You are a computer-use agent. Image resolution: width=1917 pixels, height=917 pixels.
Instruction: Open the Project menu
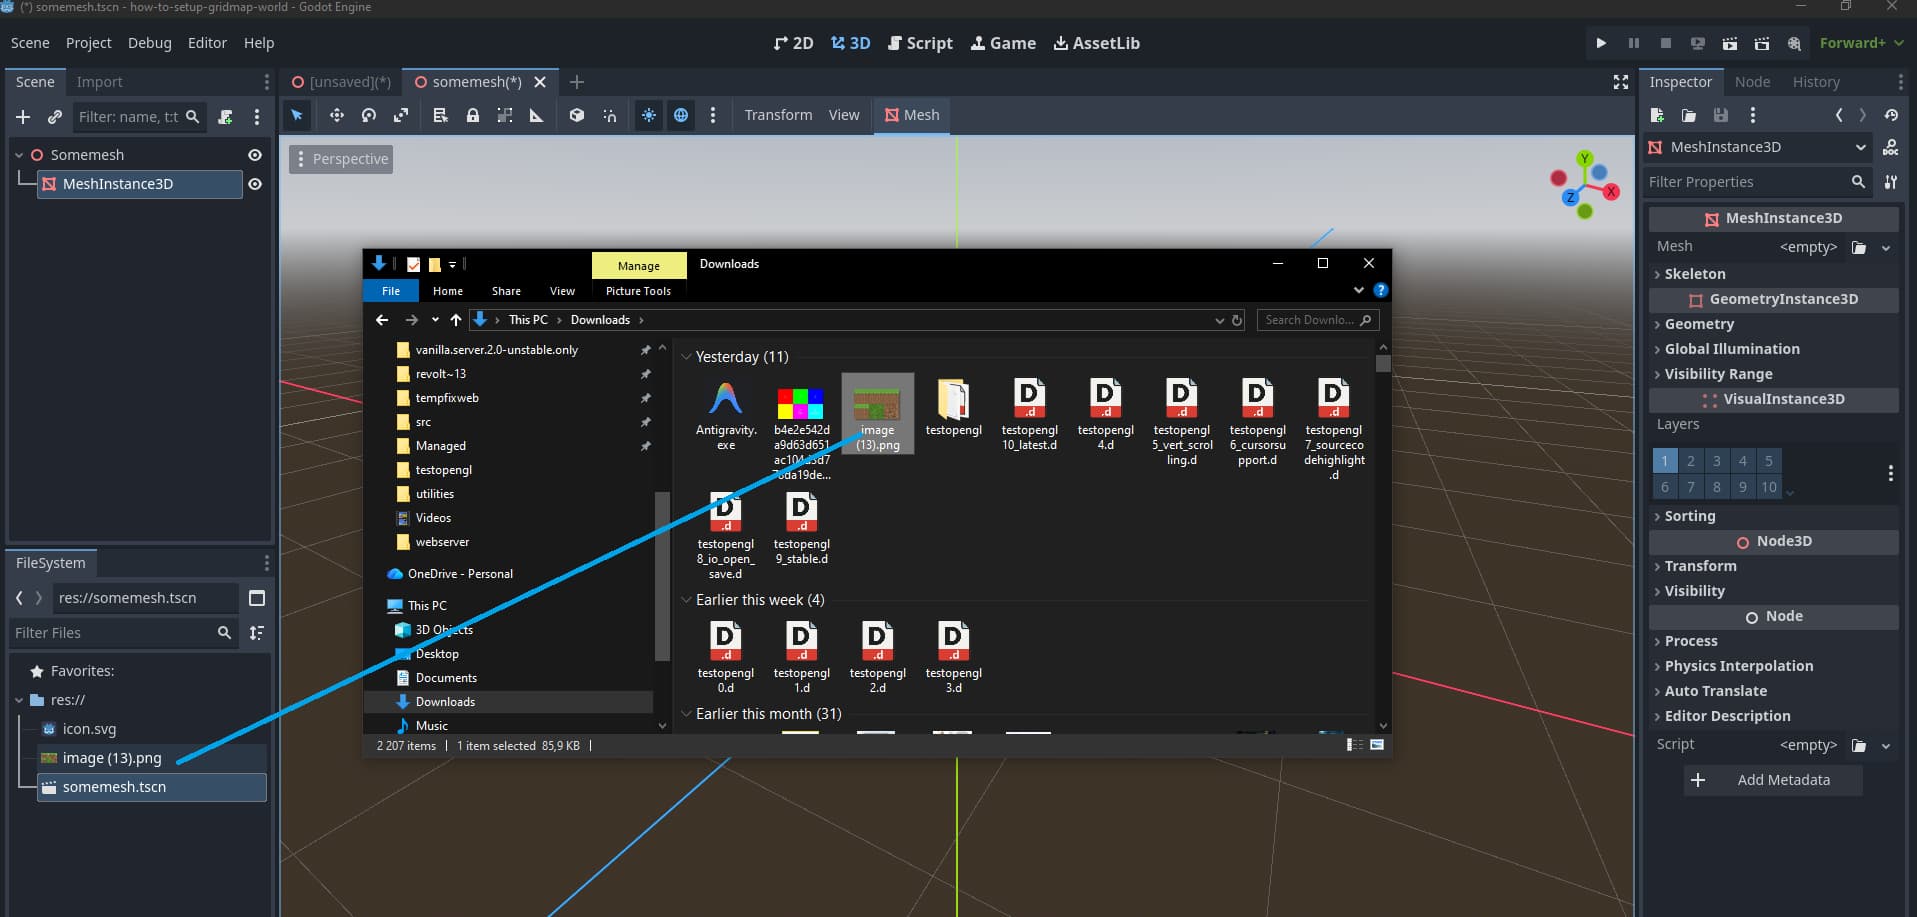coord(88,43)
